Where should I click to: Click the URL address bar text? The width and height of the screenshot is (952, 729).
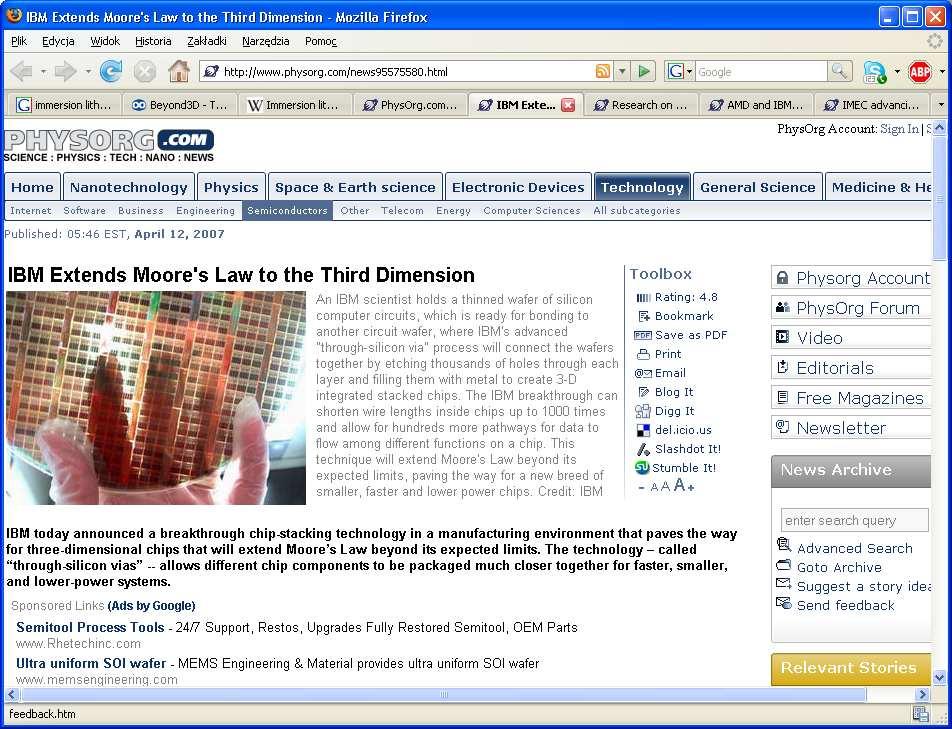tap(336, 72)
